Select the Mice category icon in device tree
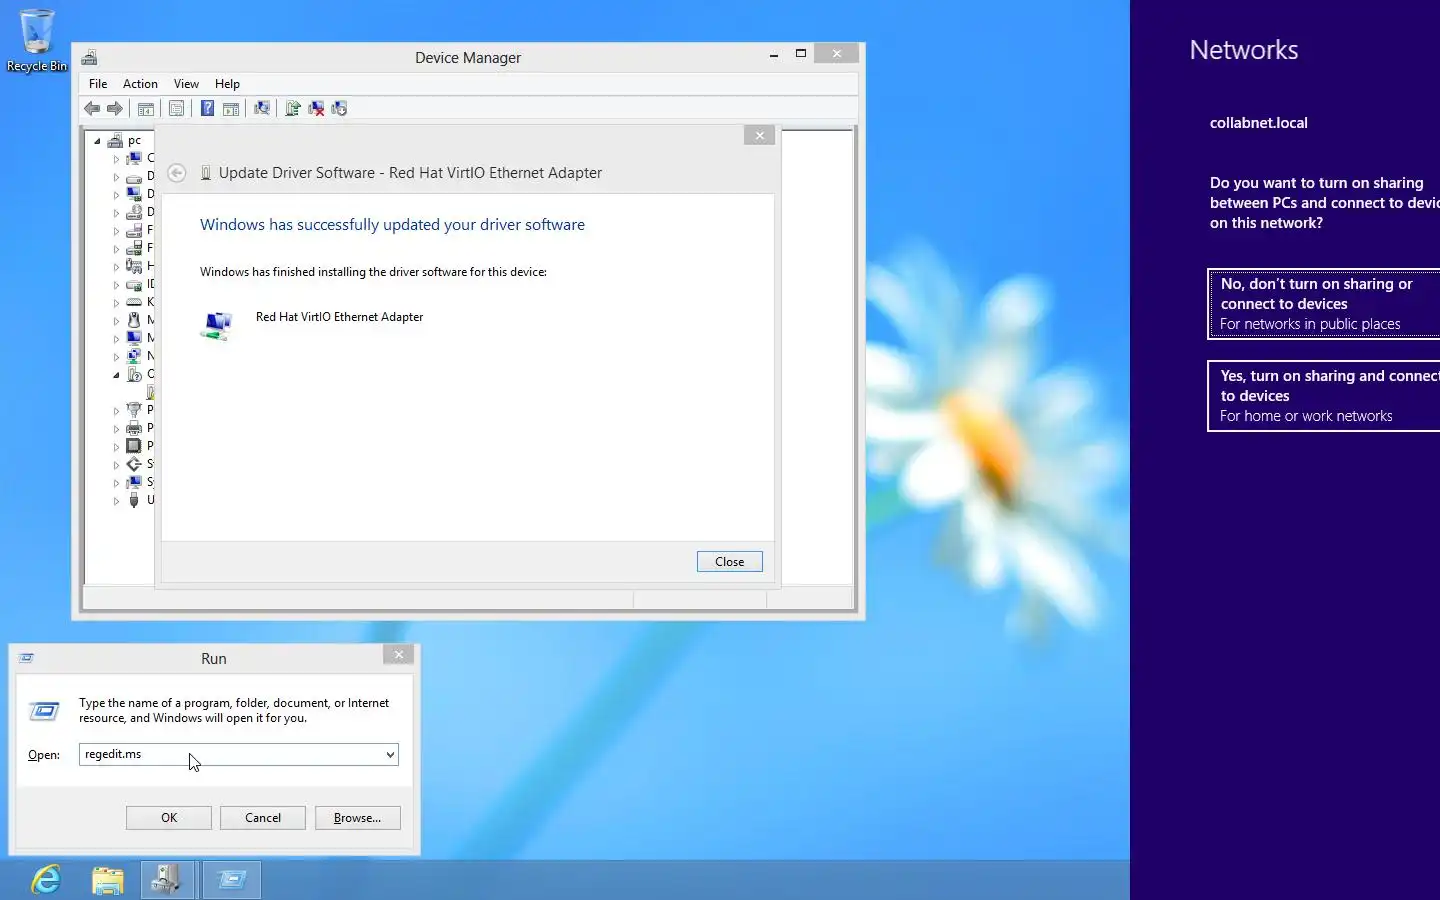 (x=134, y=320)
